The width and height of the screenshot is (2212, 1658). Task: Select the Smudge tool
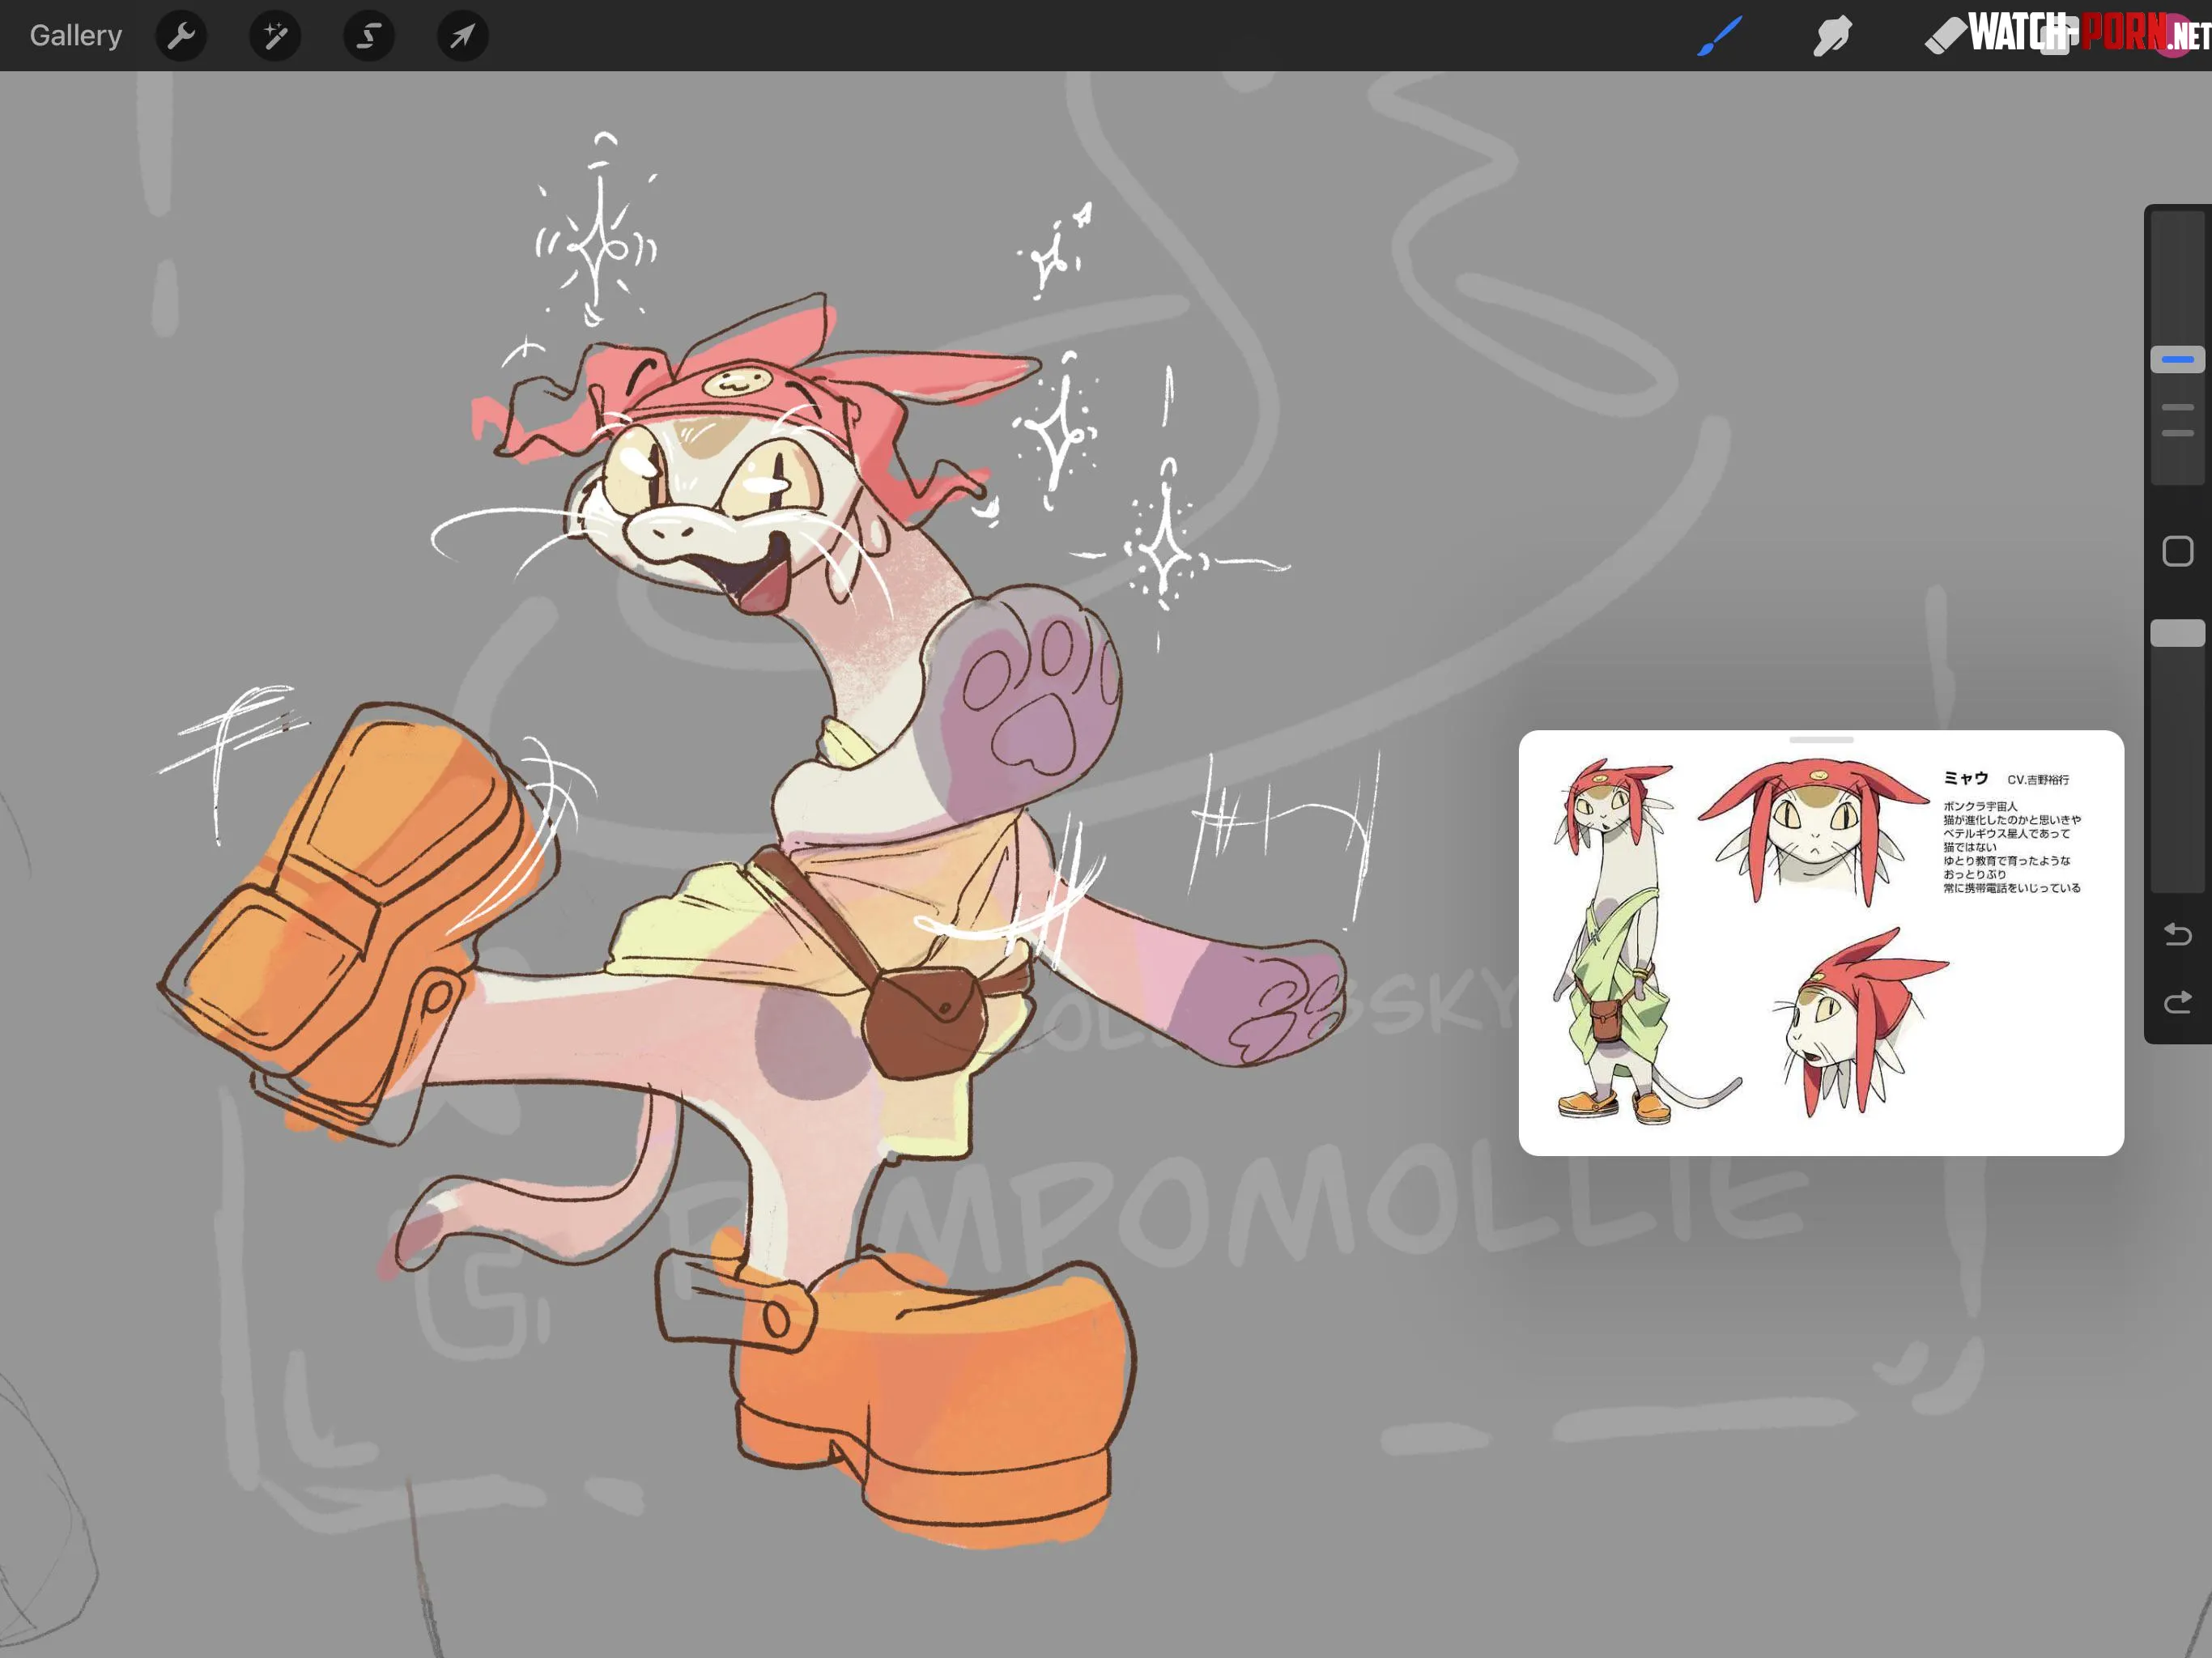coord(1832,36)
